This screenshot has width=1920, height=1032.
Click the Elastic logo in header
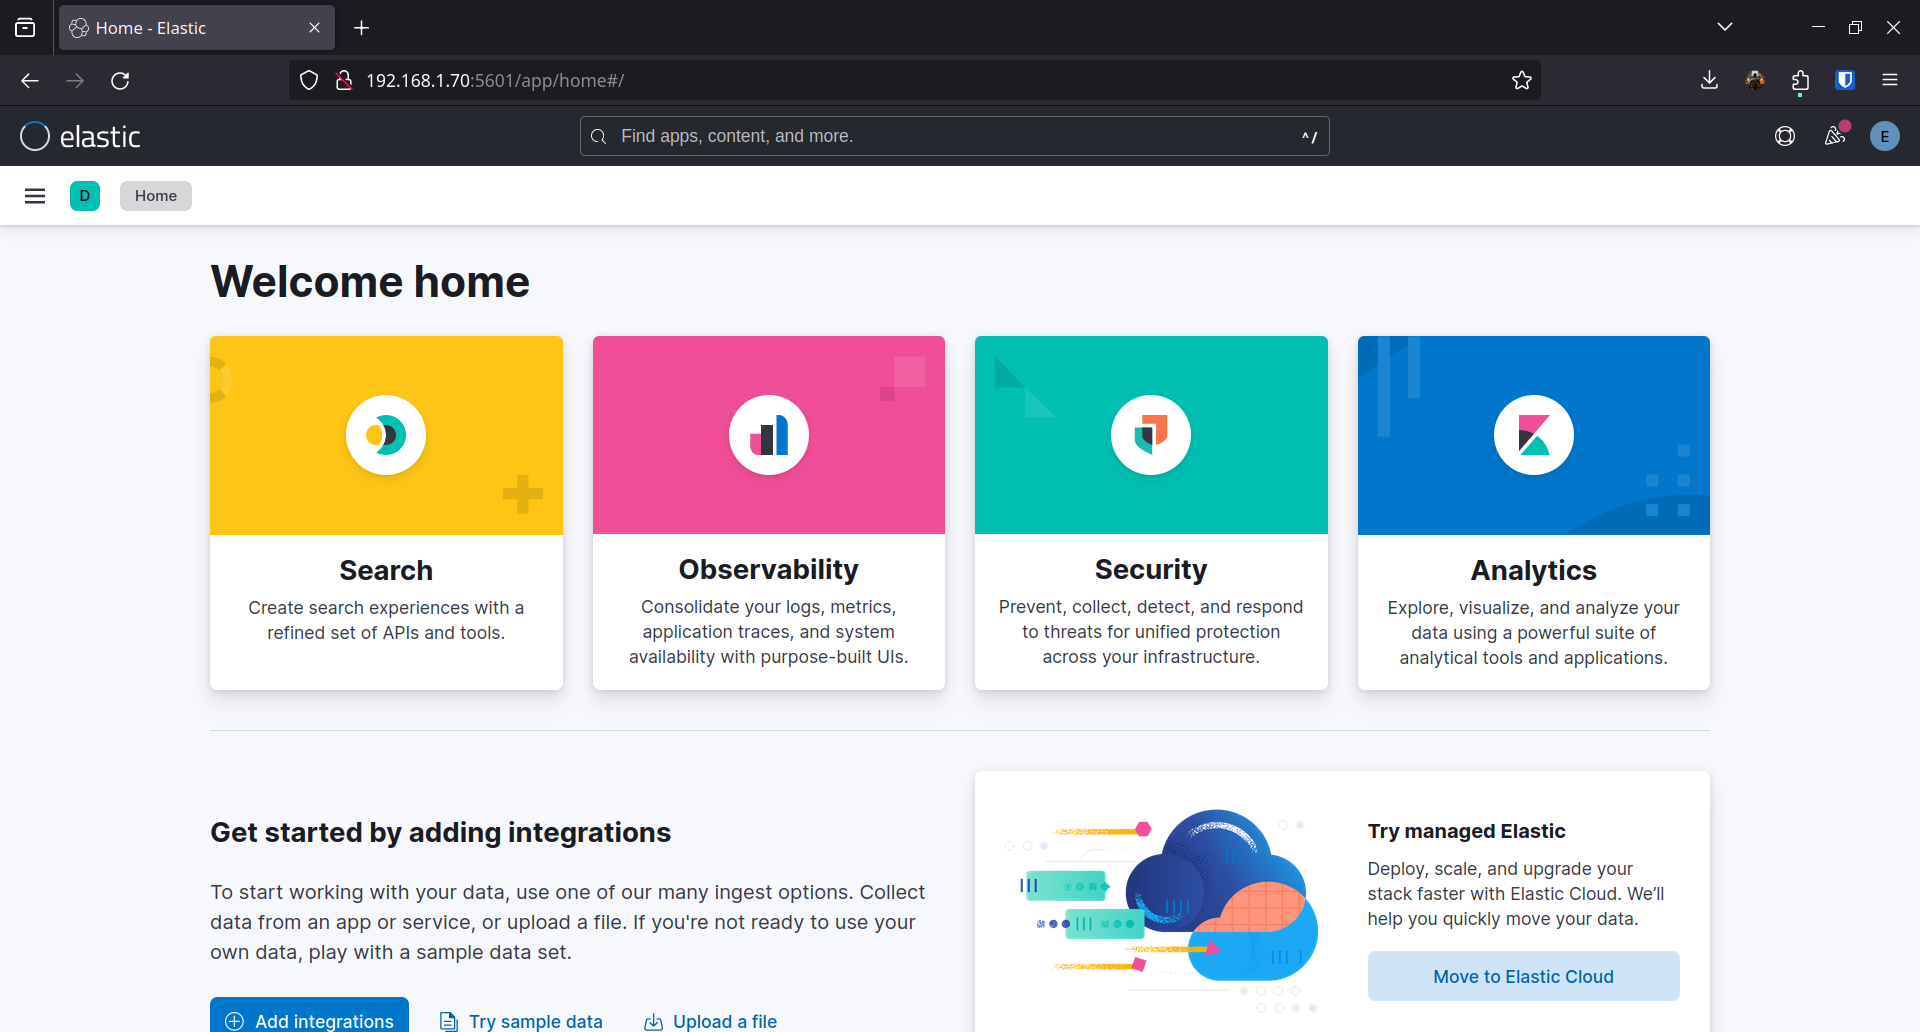pos(80,136)
